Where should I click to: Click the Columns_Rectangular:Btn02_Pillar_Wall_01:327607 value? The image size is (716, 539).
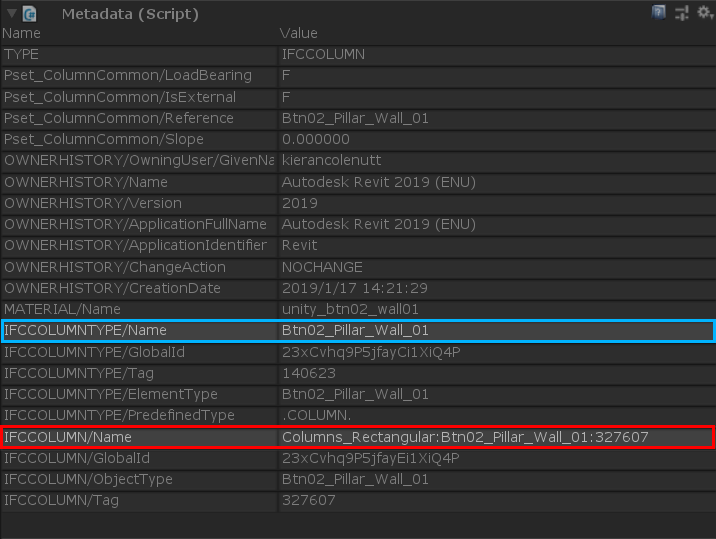497,437
